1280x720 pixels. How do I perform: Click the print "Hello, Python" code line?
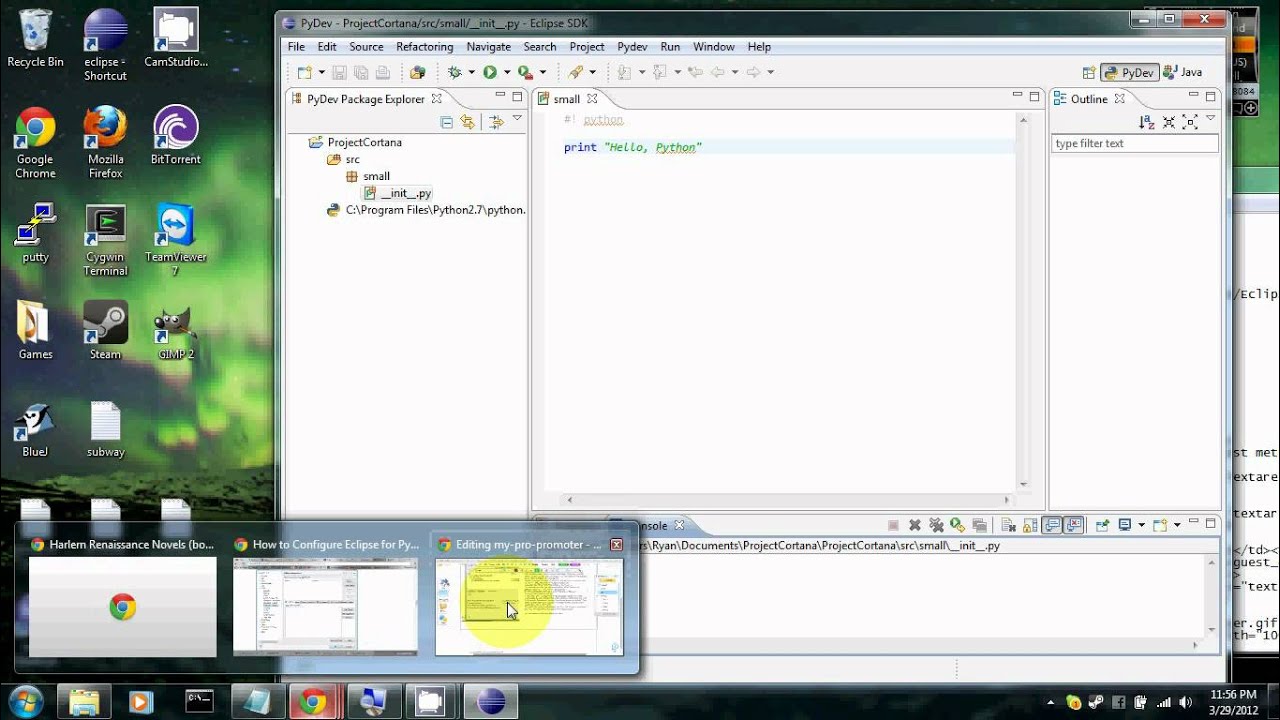633,147
